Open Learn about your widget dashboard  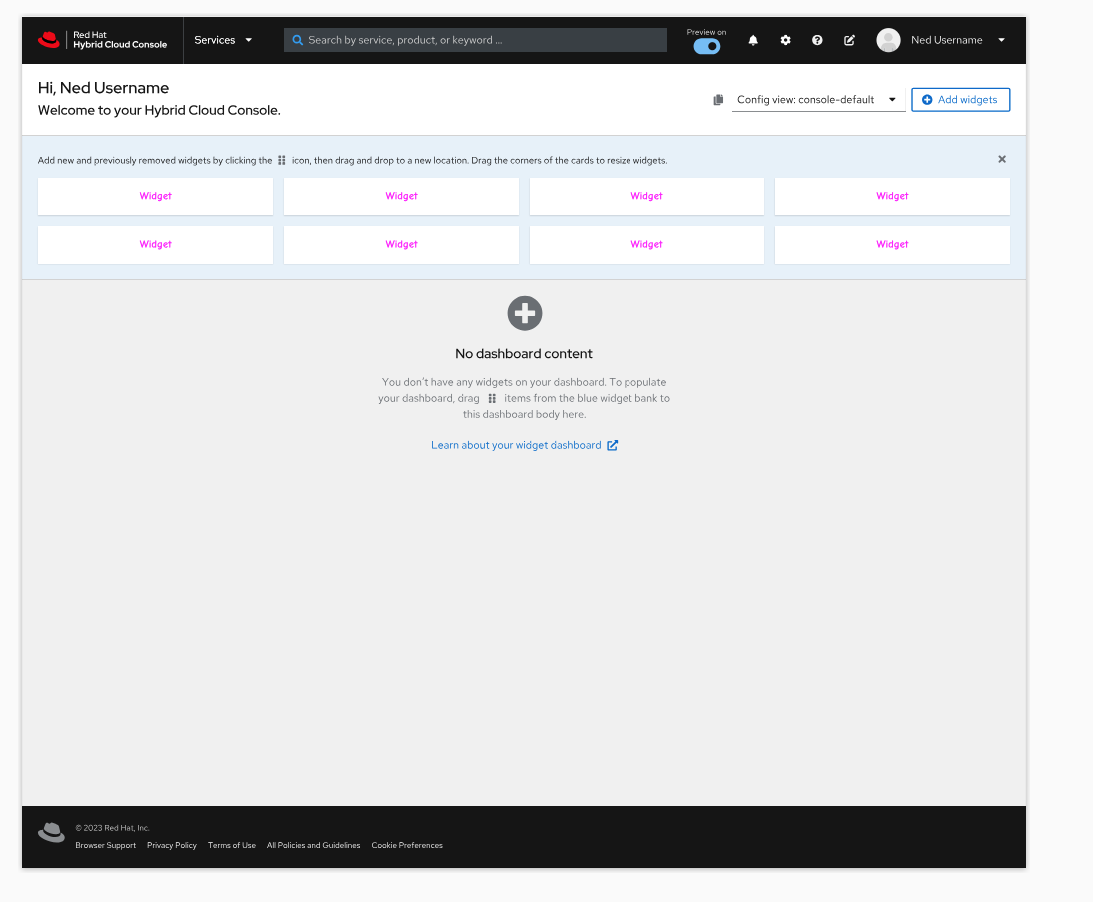(516, 445)
